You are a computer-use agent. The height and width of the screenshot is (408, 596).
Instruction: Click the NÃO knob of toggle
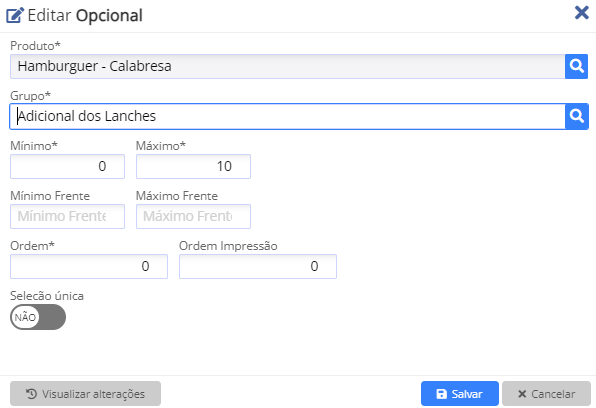click(x=25, y=317)
